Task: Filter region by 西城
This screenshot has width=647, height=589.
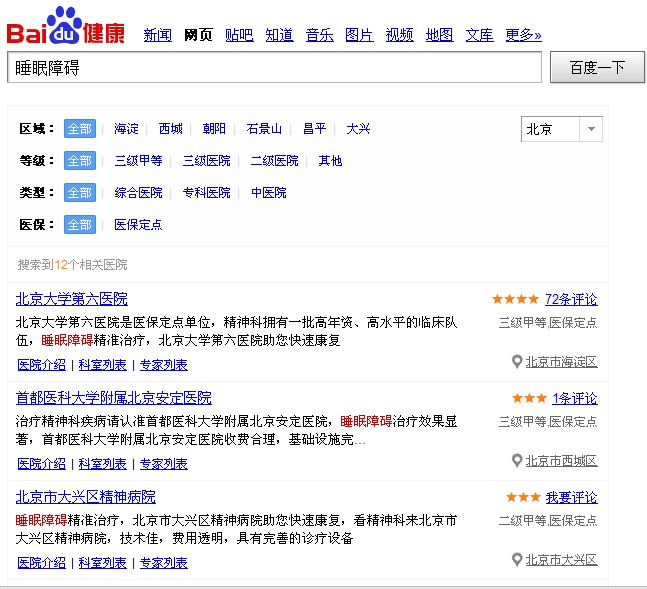Action: coord(170,129)
